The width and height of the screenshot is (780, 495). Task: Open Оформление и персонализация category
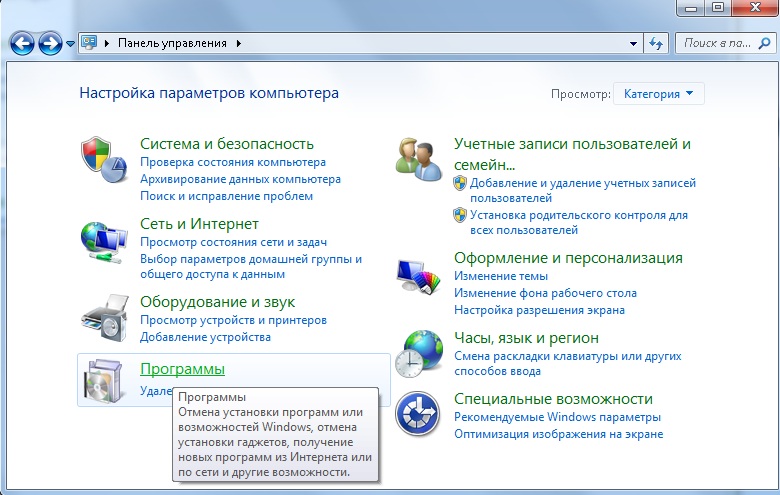pos(568,258)
